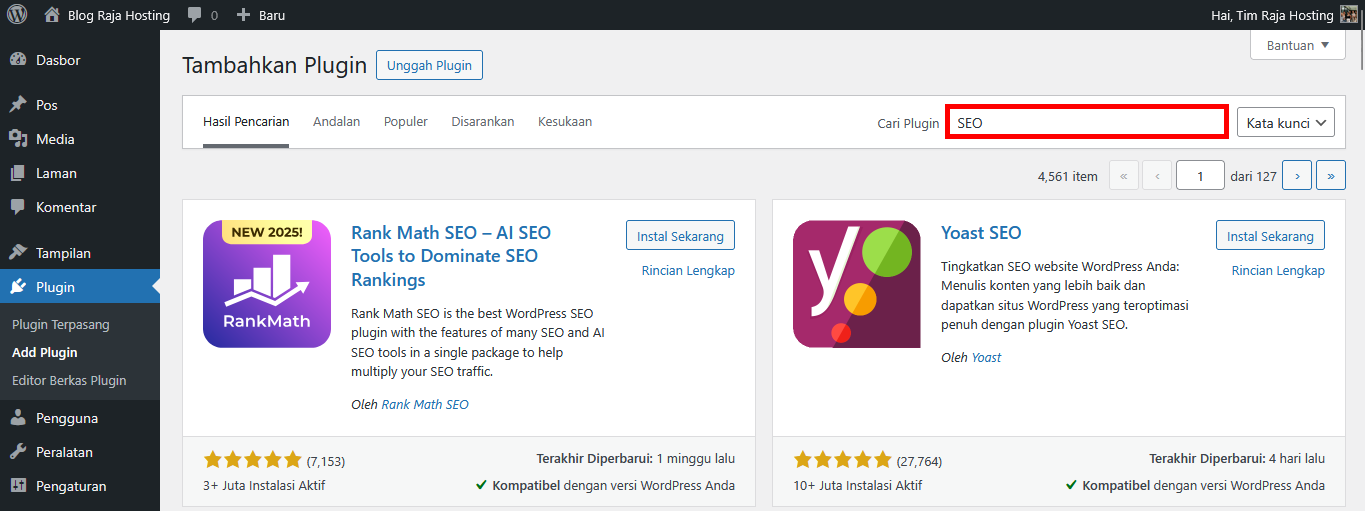
Task: Click the Pengguna user icon in sidebar
Action: [18, 418]
